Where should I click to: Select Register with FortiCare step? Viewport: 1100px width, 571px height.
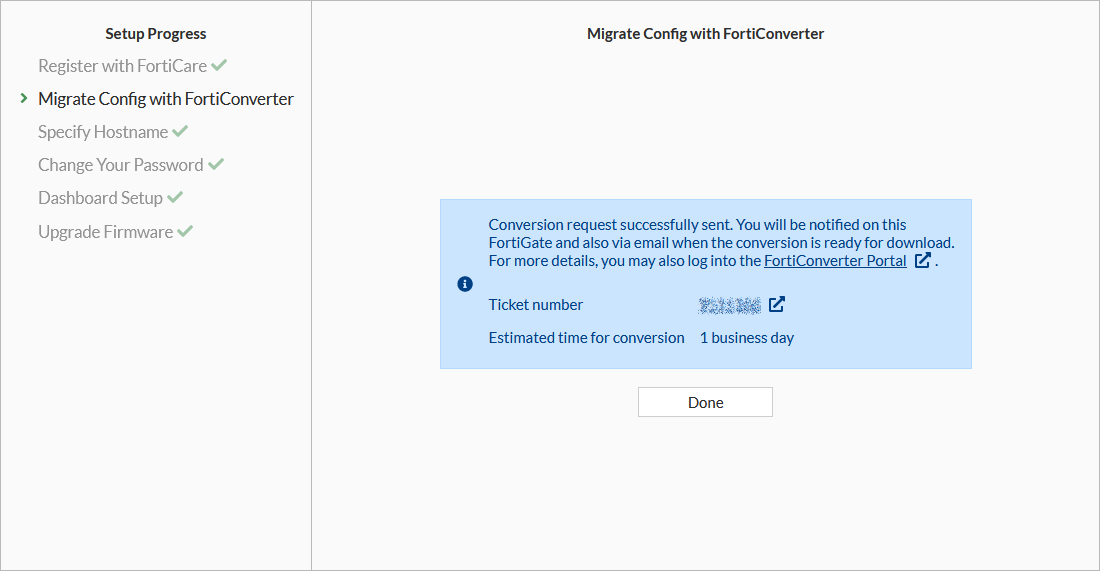pyautogui.click(x=122, y=66)
